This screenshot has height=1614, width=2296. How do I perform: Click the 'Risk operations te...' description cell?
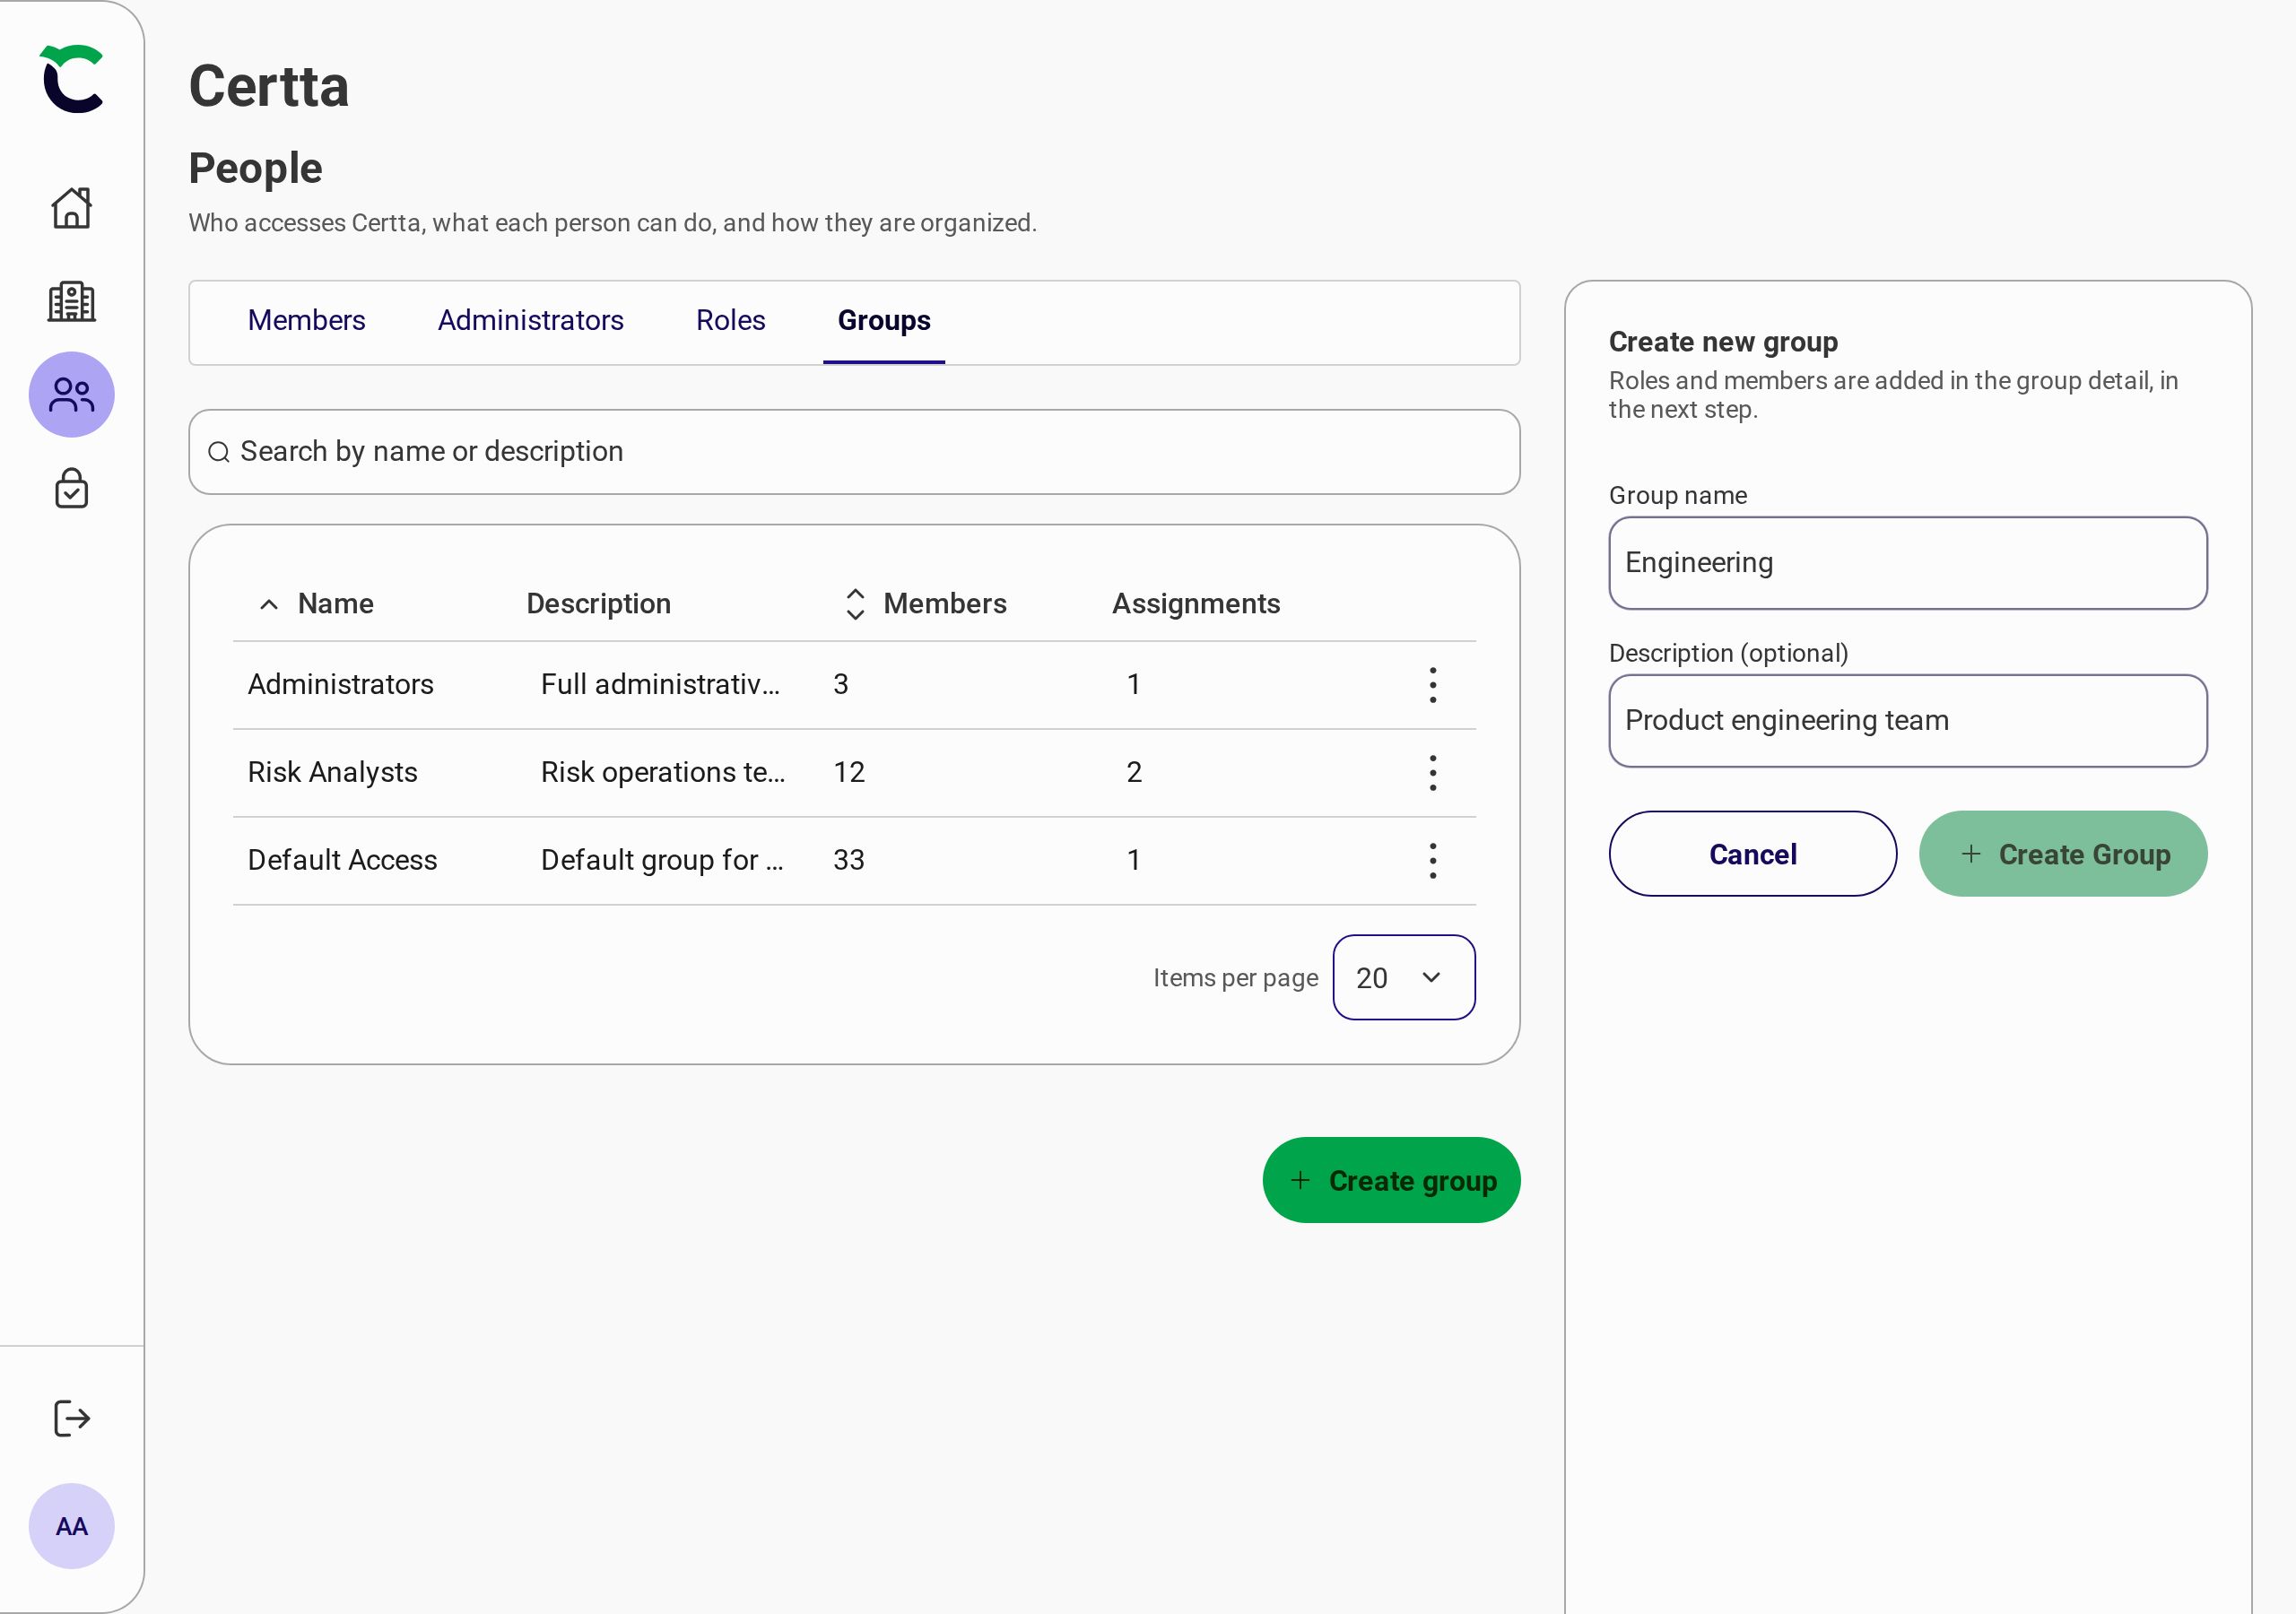click(663, 773)
